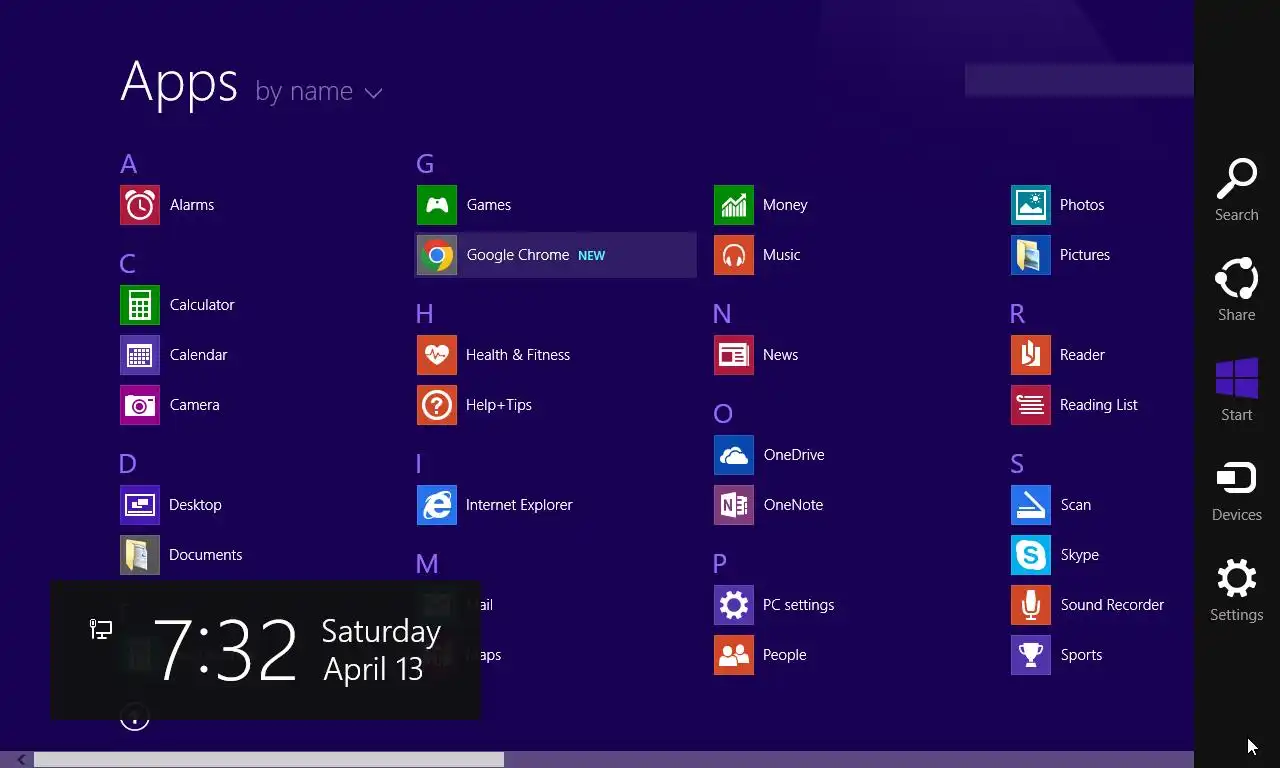Launch Google Chrome from the apps list
This screenshot has height=768, width=1280.
pos(556,255)
